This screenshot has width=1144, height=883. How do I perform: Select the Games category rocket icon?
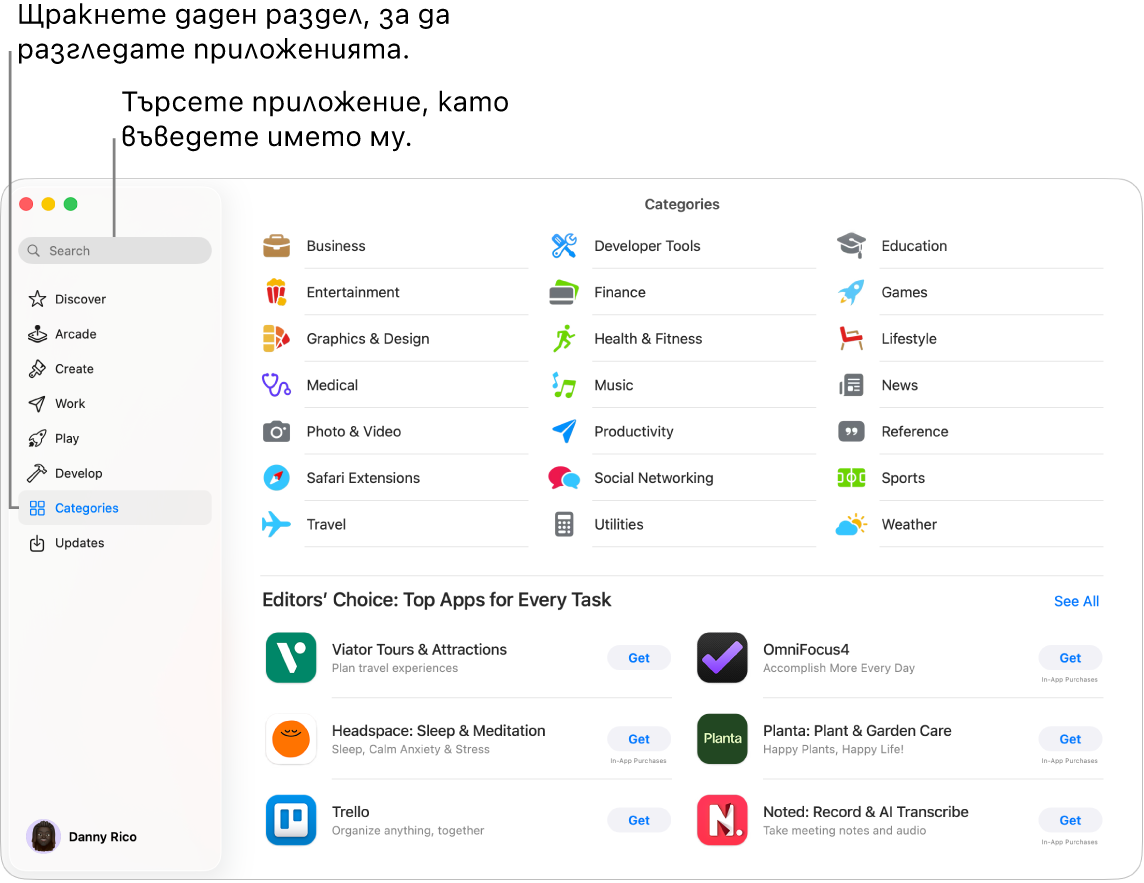(851, 292)
